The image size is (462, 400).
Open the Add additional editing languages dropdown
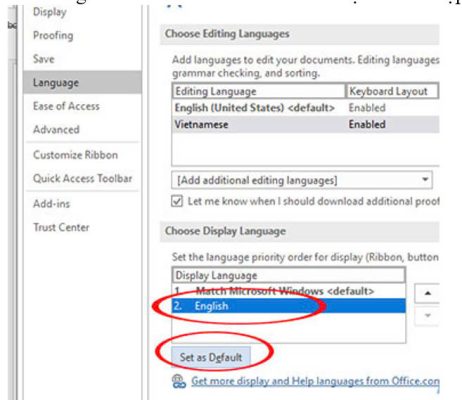coord(302,180)
